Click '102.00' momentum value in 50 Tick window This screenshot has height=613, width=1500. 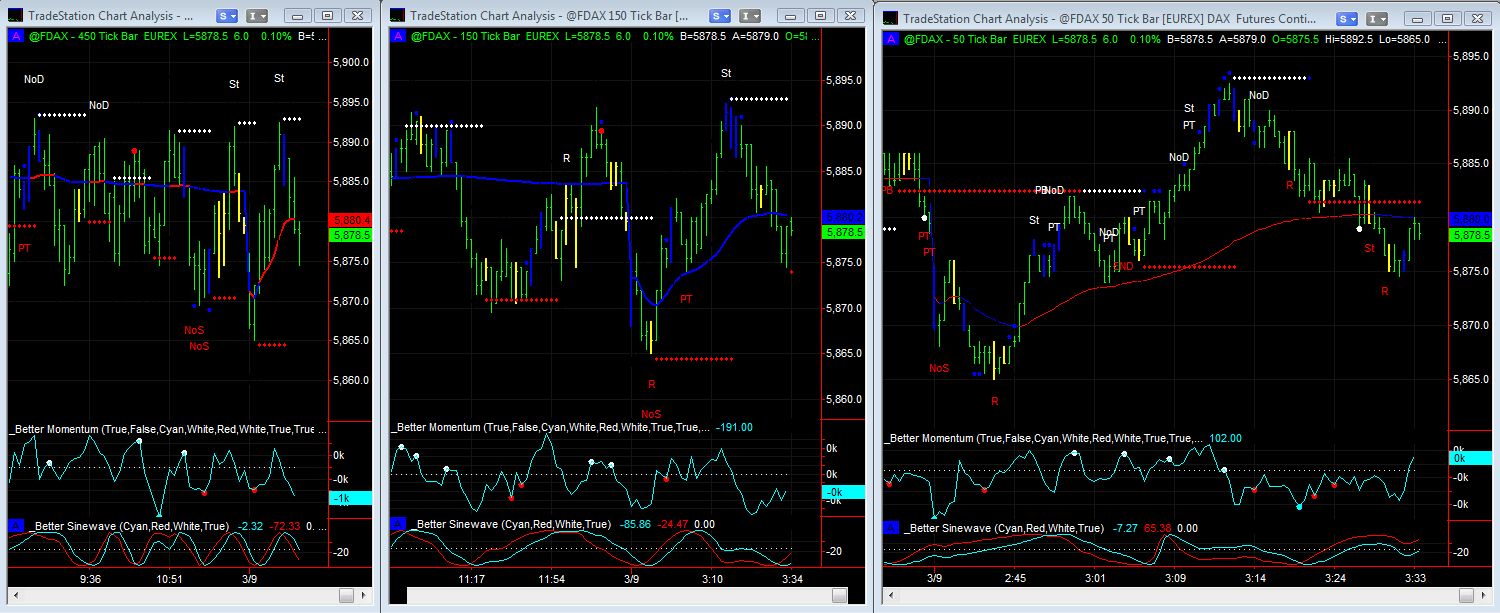1224,438
